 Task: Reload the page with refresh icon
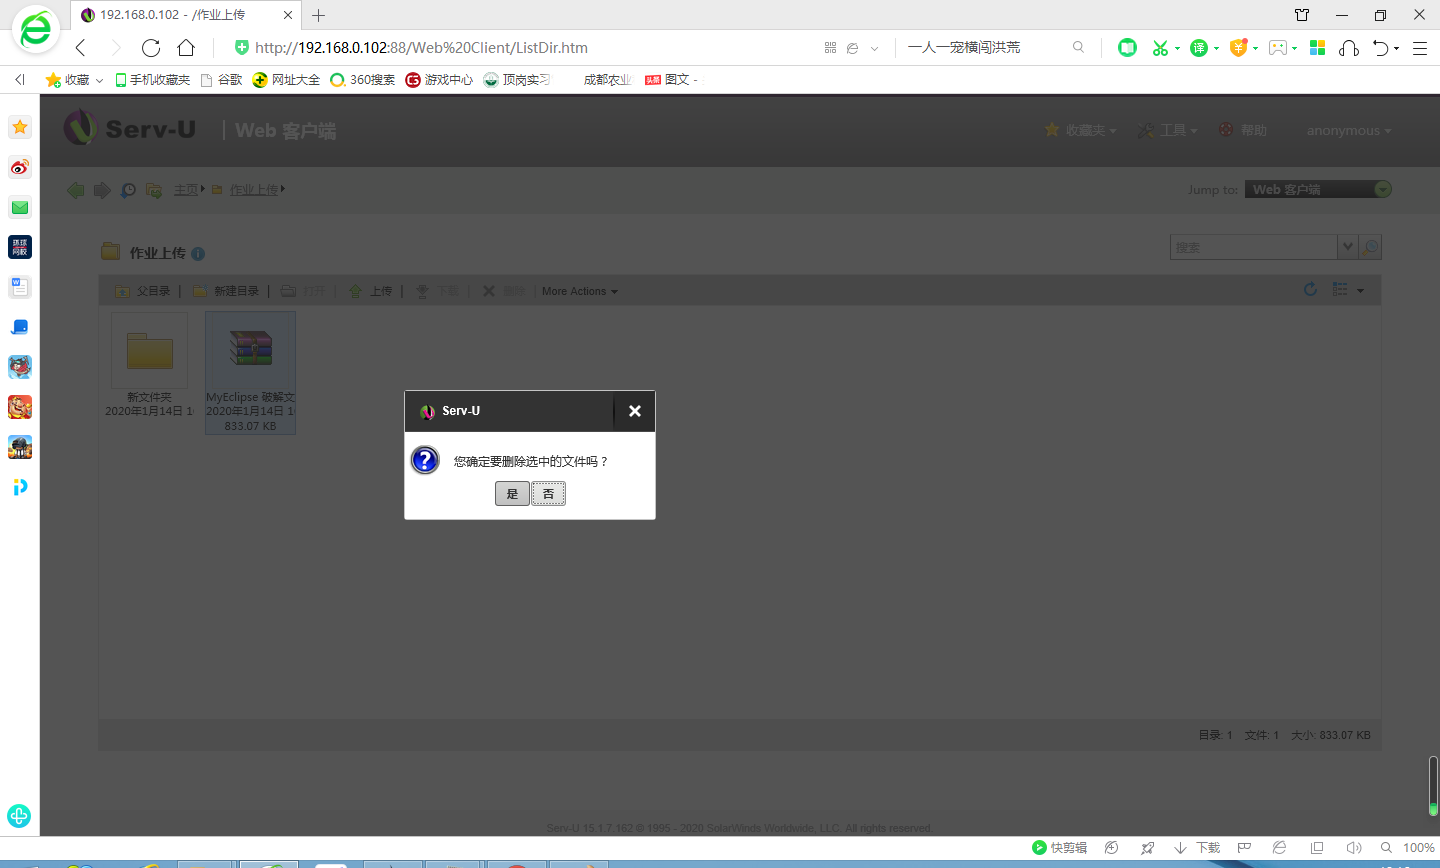pos(151,48)
